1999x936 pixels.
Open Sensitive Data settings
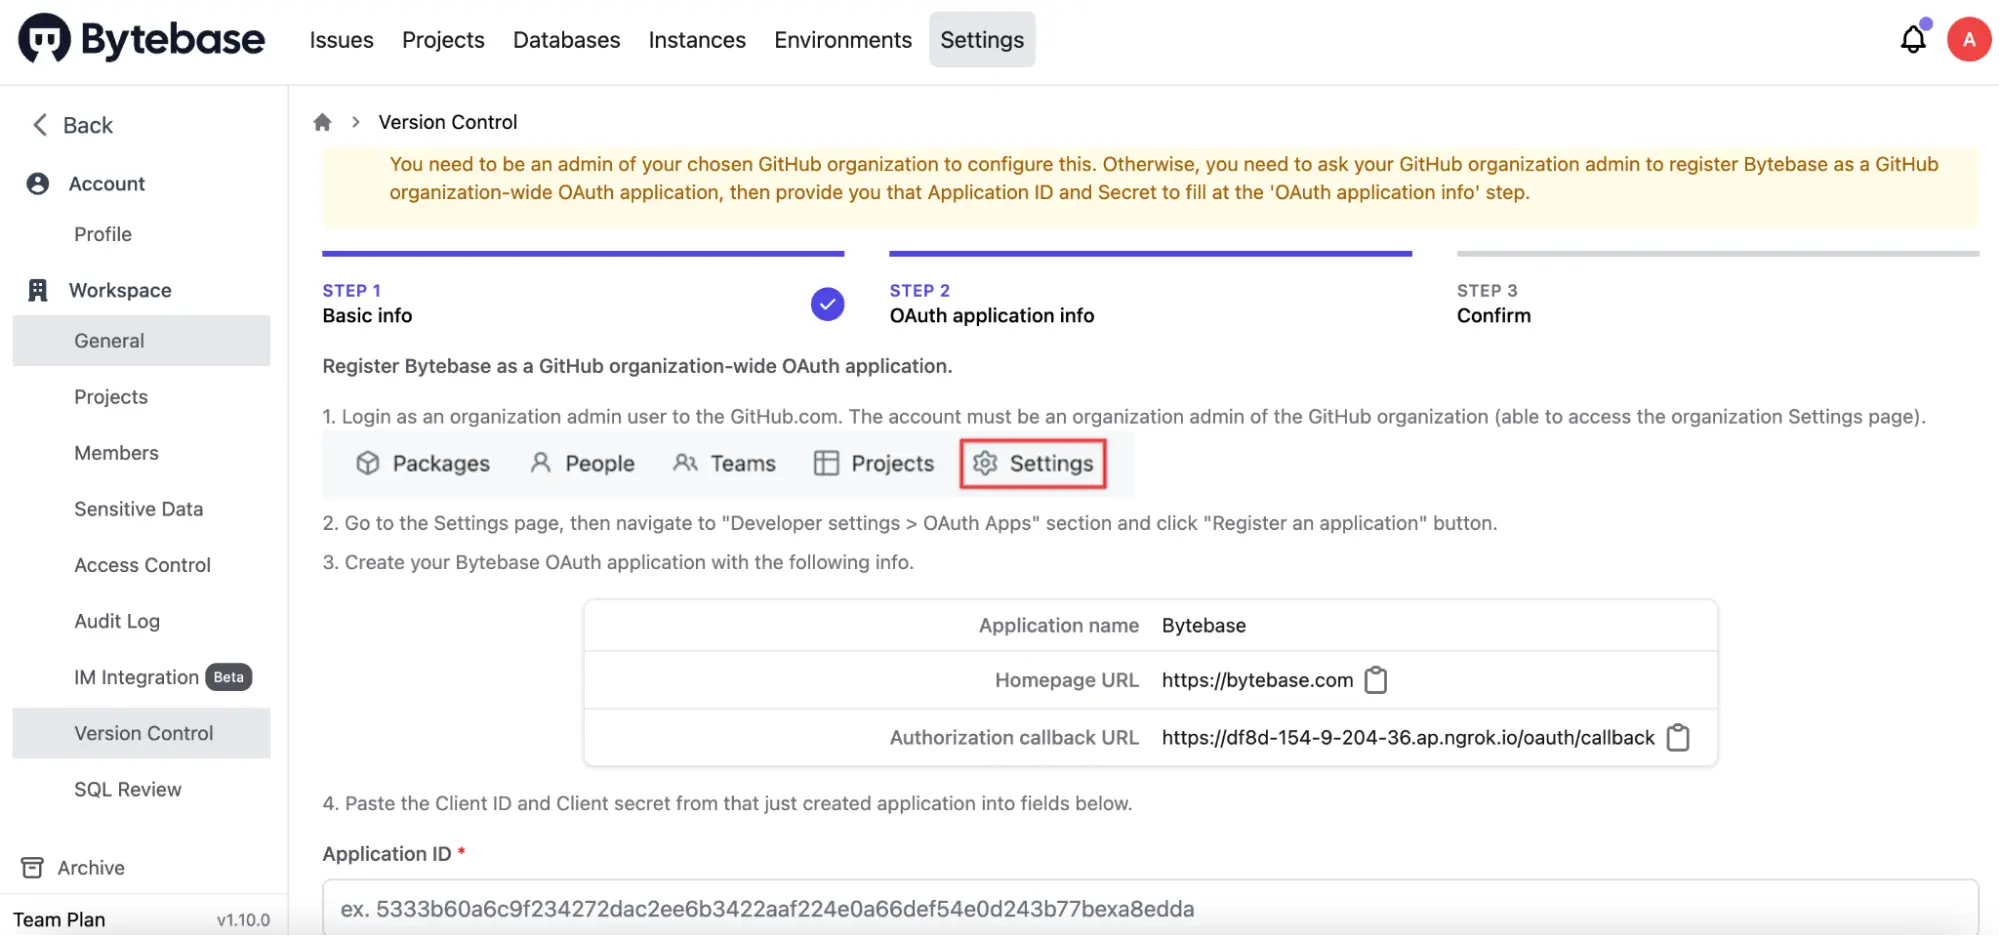[x=141, y=509]
